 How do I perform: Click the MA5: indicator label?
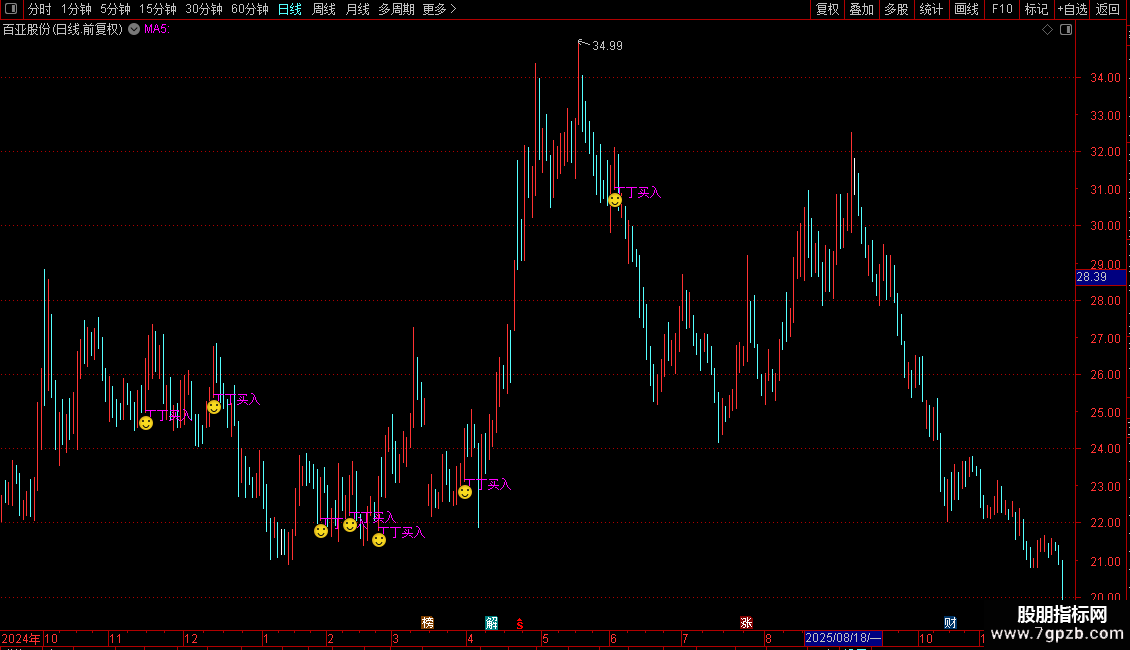pyautogui.click(x=156, y=29)
